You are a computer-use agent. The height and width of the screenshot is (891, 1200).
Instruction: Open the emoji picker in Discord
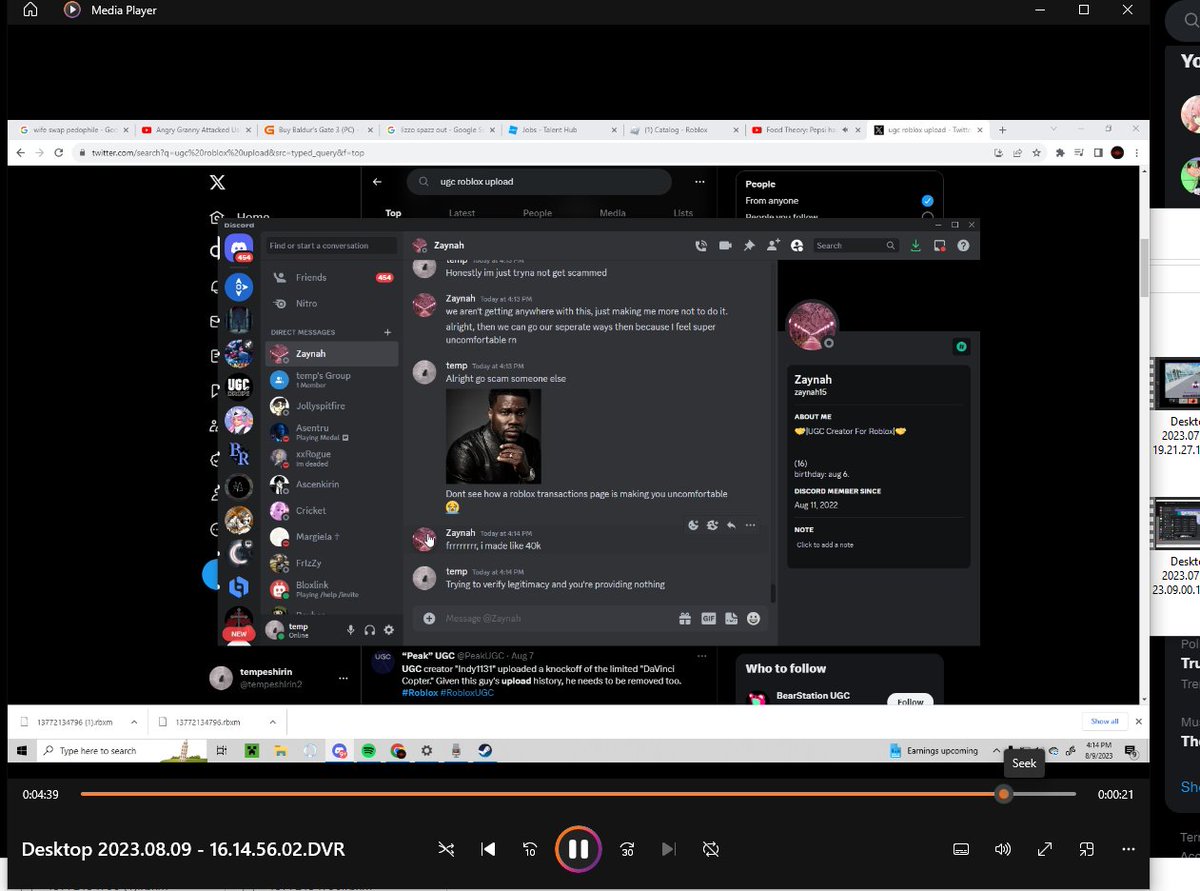click(754, 619)
